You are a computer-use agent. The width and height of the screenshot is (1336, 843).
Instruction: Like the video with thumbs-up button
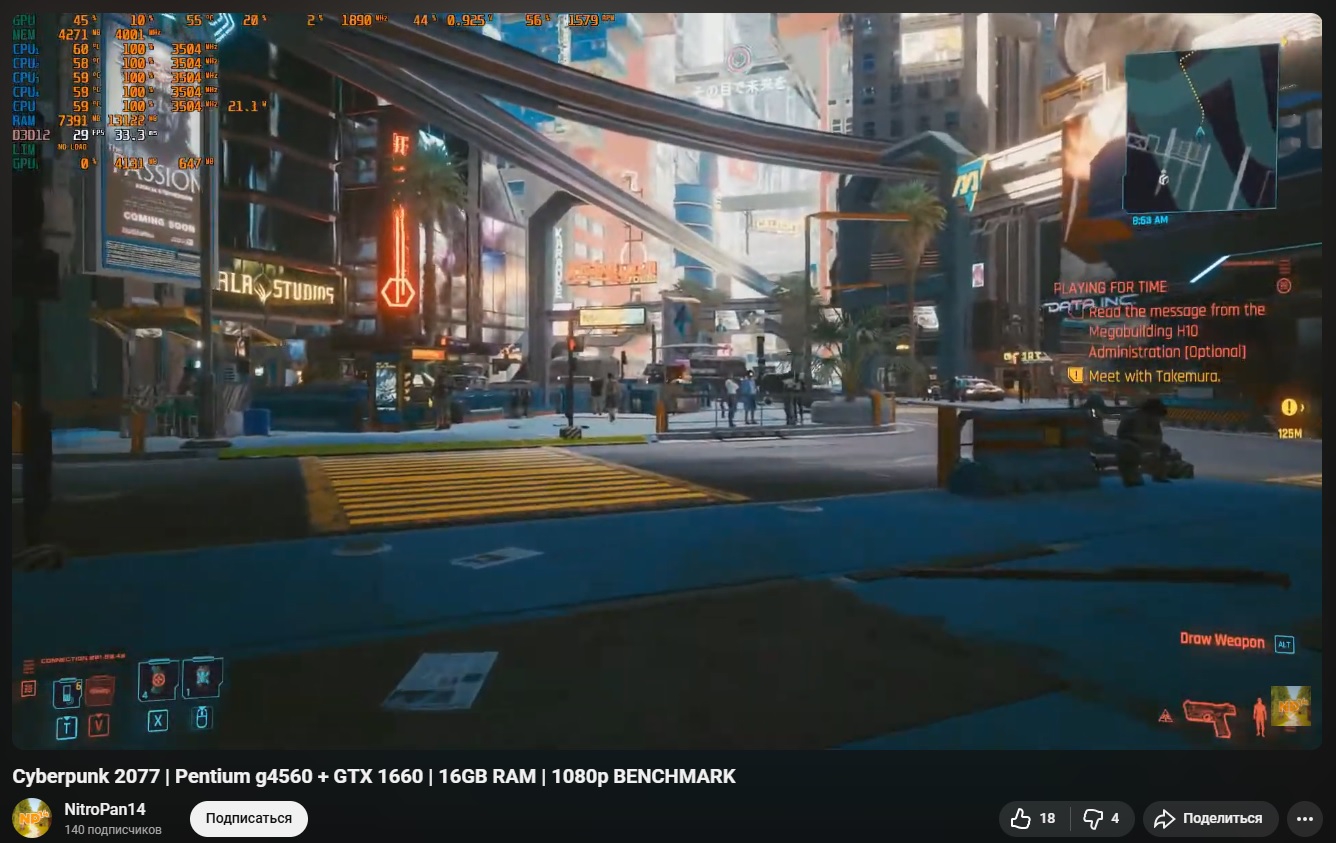click(1033, 819)
